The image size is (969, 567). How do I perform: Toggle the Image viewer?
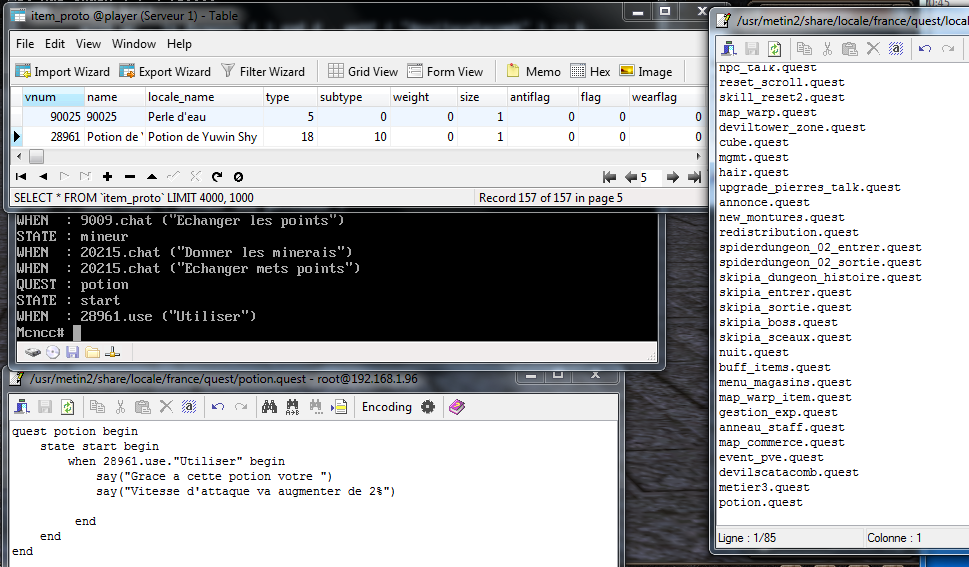pyautogui.click(x=646, y=72)
